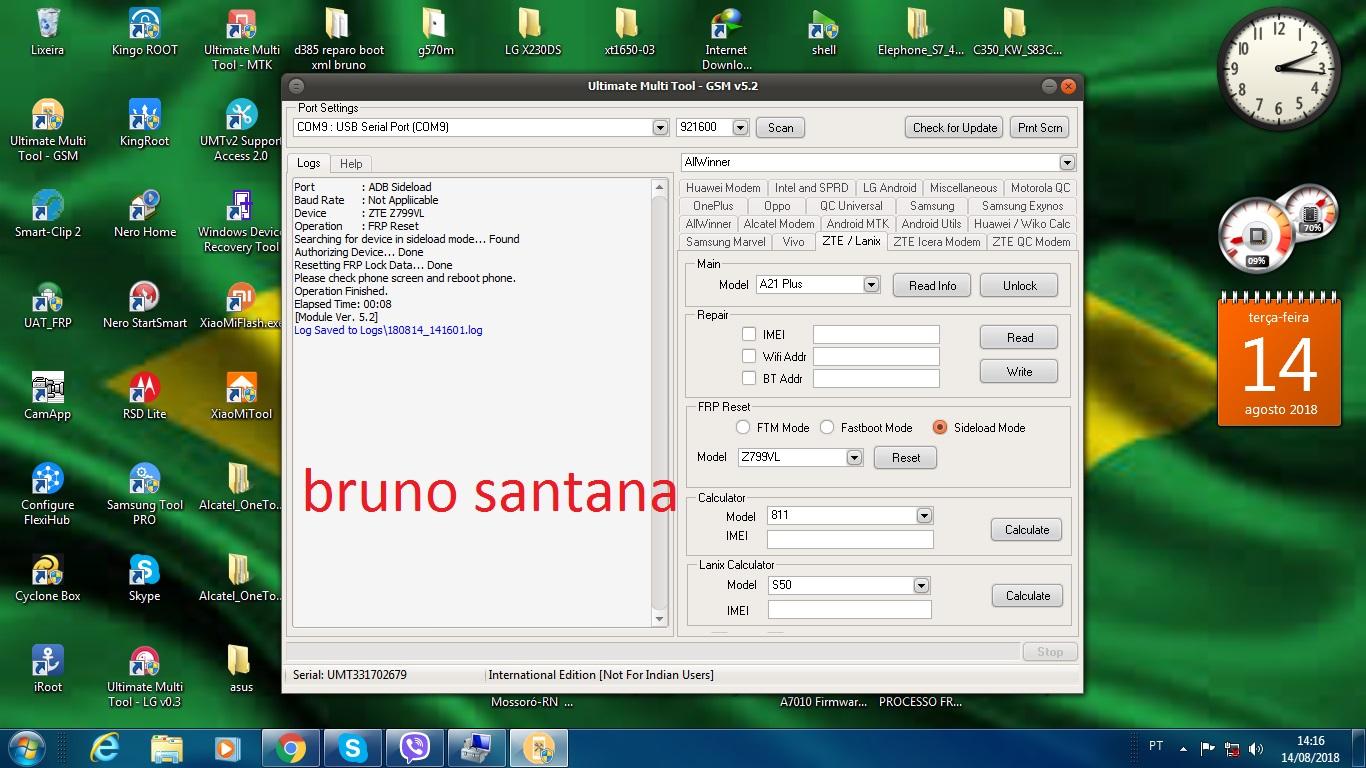Switch to ZTE QC Modem tab
The image size is (1366, 768).
[x=1031, y=242]
